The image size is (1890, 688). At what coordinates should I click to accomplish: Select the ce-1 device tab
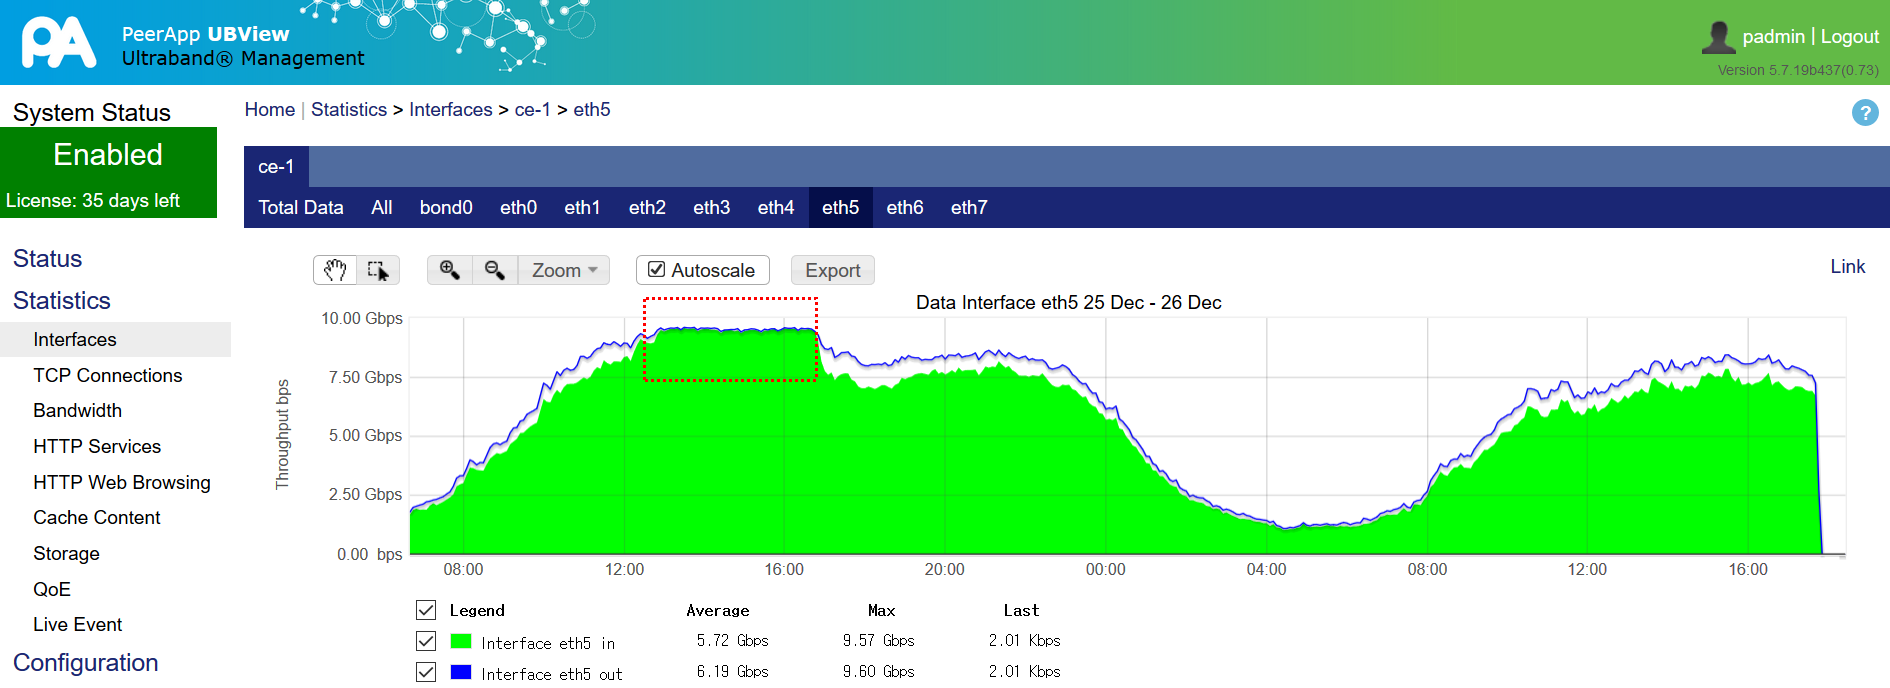pyautogui.click(x=276, y=167)
